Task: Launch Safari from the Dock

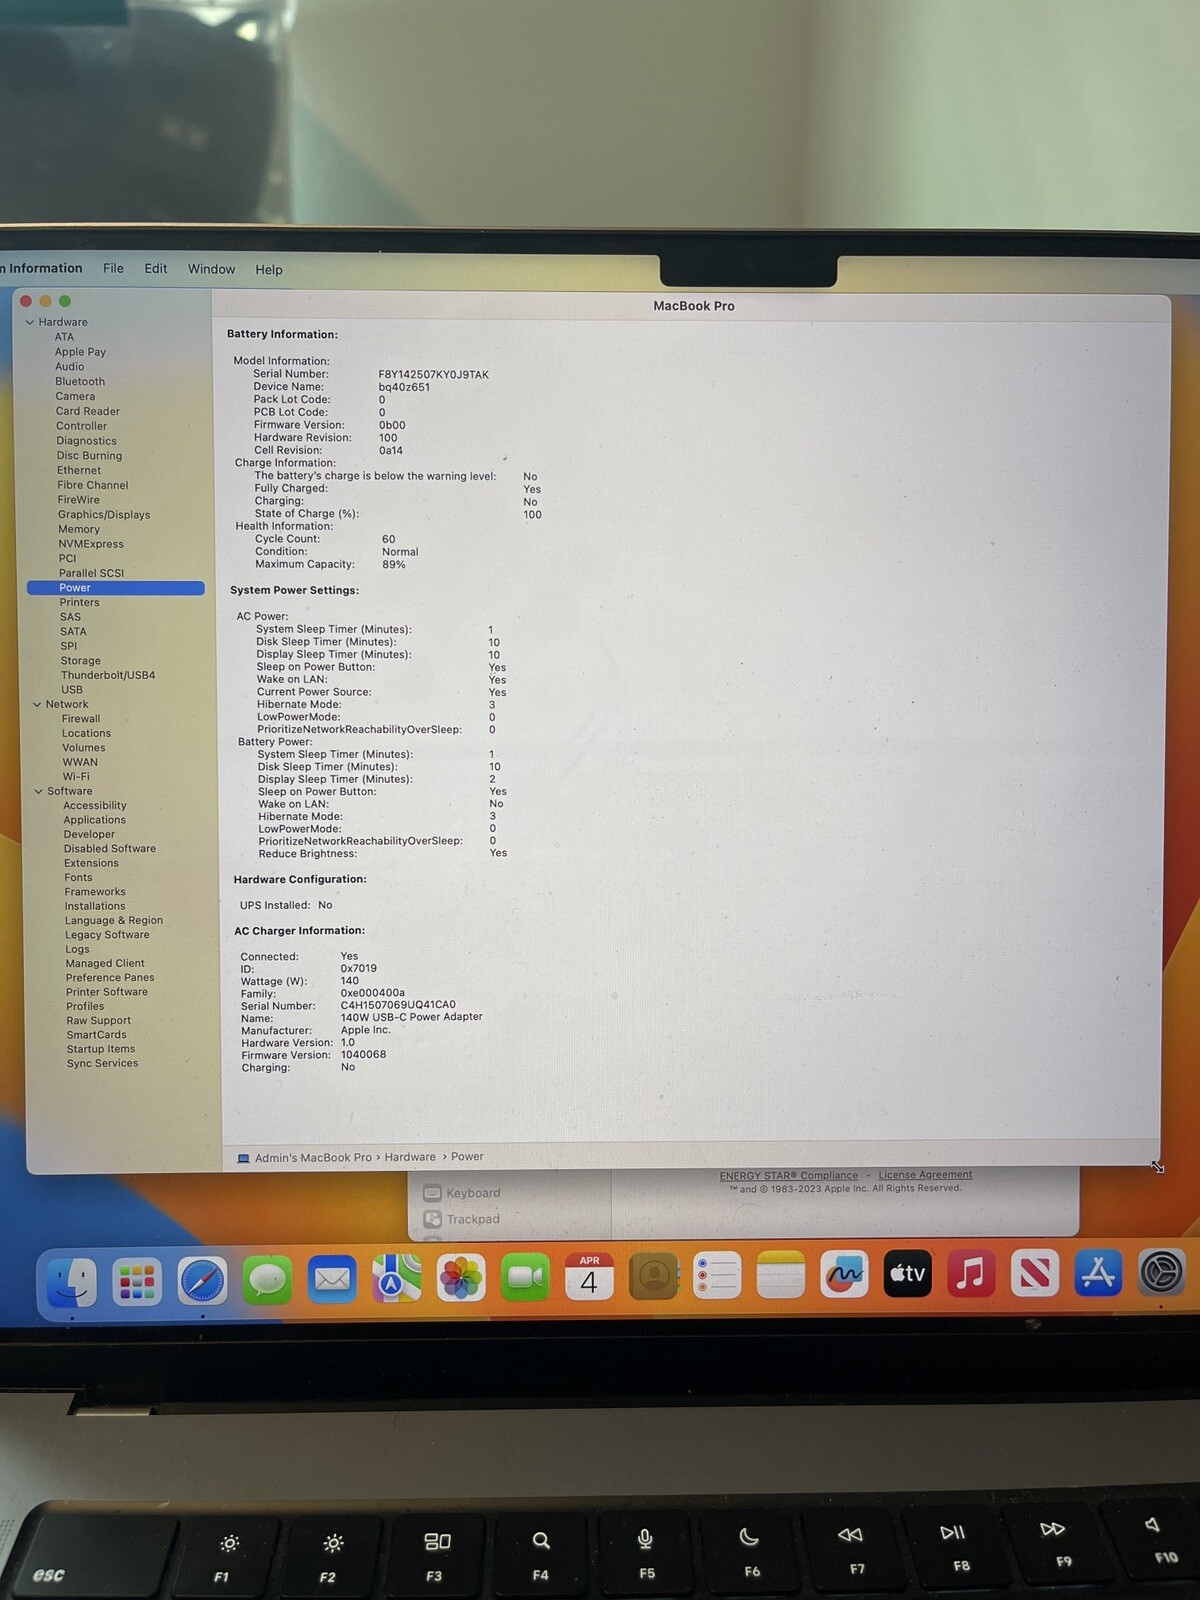Action: pyautogui.click(x=202, y=1281)
